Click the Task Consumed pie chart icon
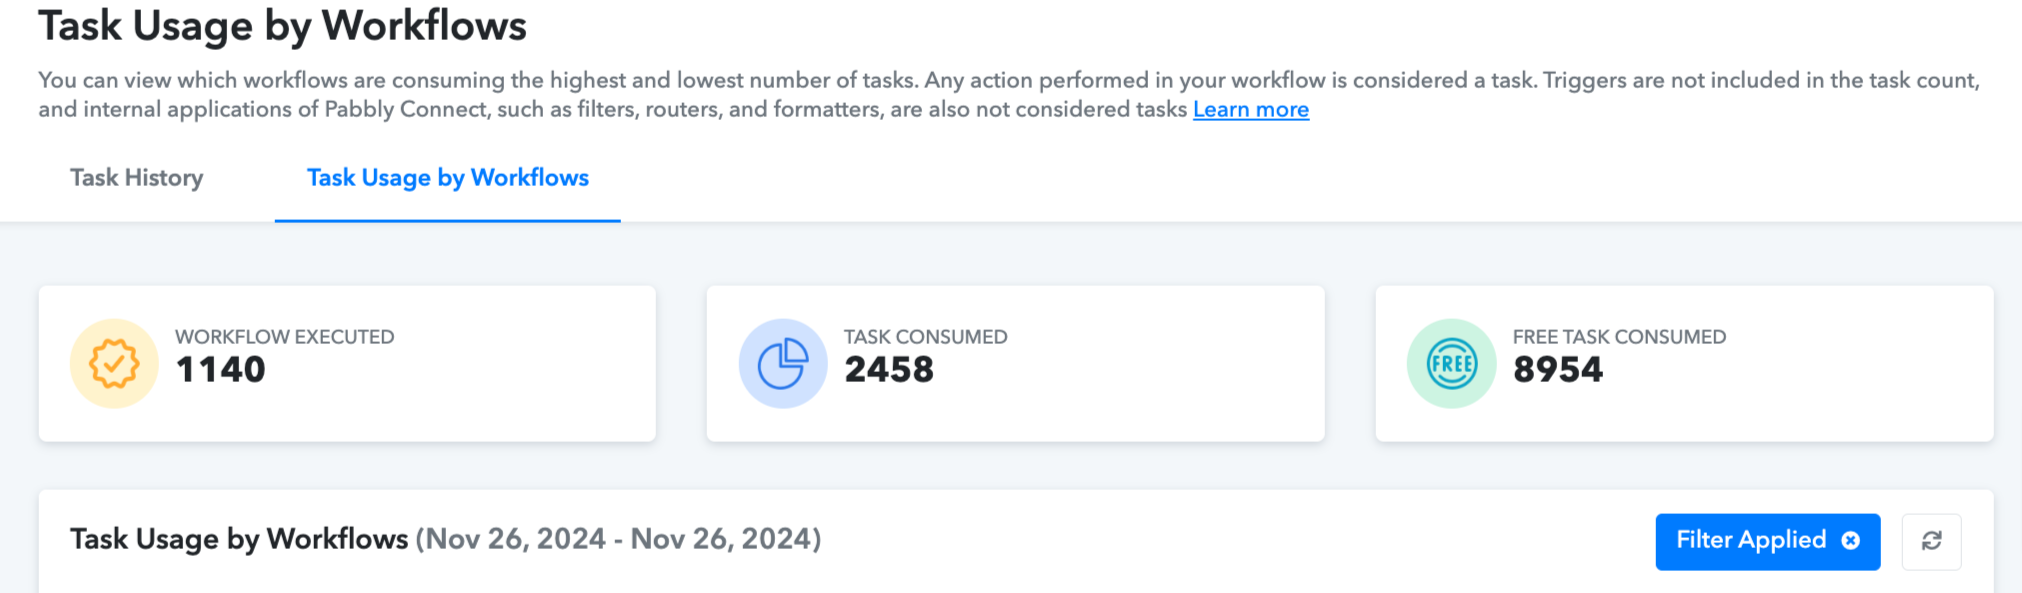Viewport: 2022px width, 593px height. [783, 363]
